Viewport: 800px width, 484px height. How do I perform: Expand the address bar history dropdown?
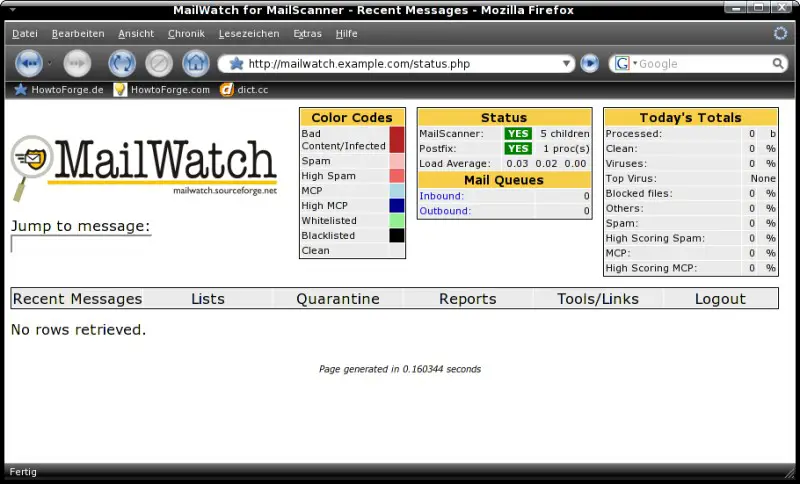pos(566,64)
